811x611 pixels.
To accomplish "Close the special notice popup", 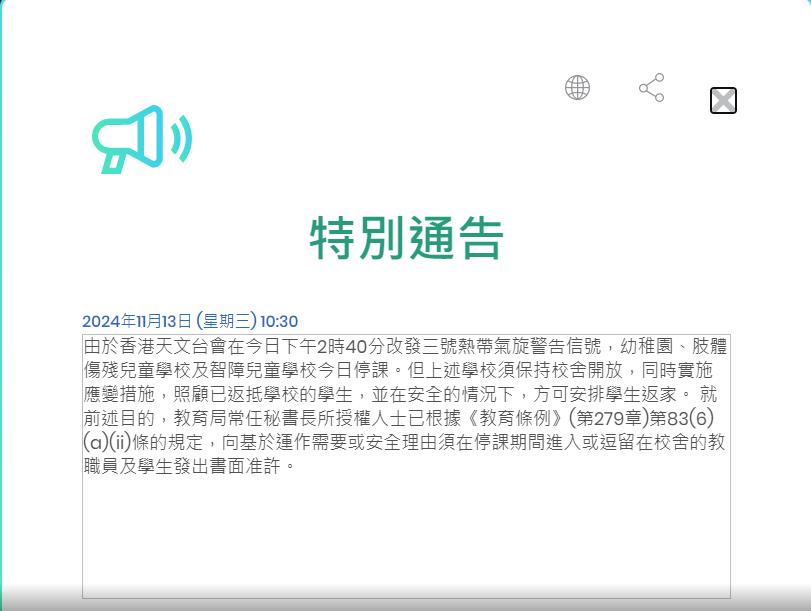I will point(723,100).
